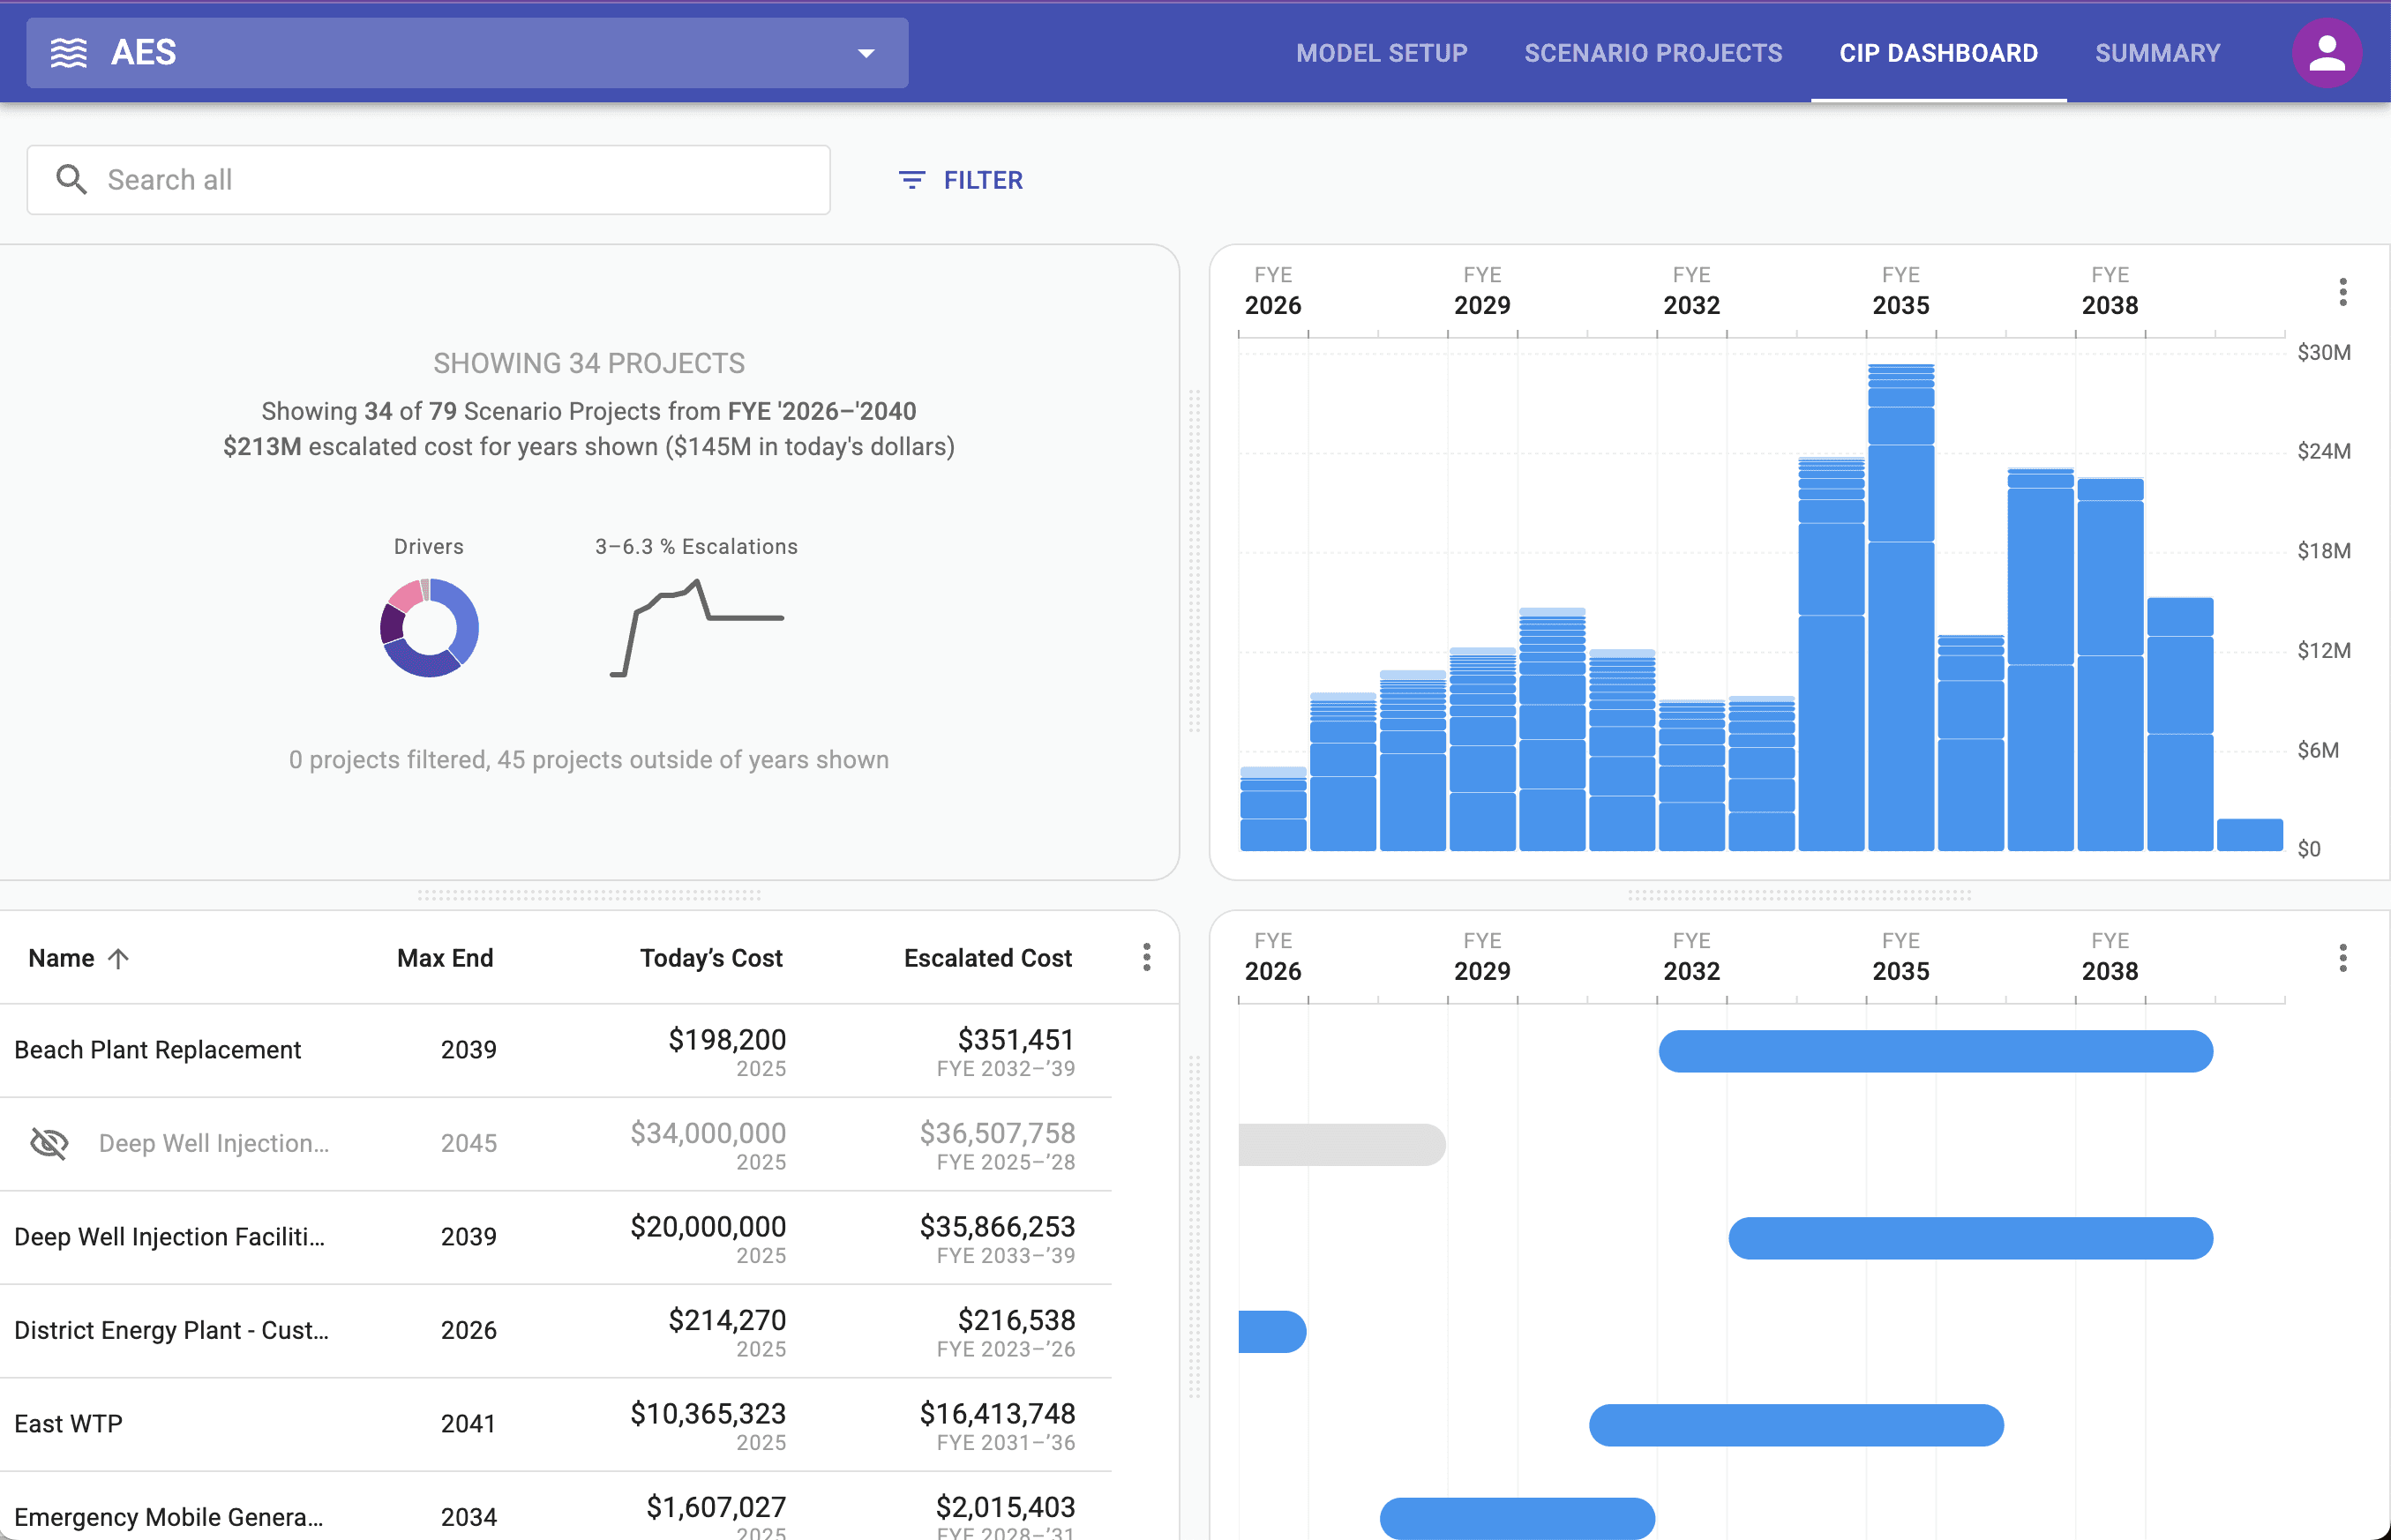
Task: Sort table by Escalated Cost header
Action: coord(987,958)
